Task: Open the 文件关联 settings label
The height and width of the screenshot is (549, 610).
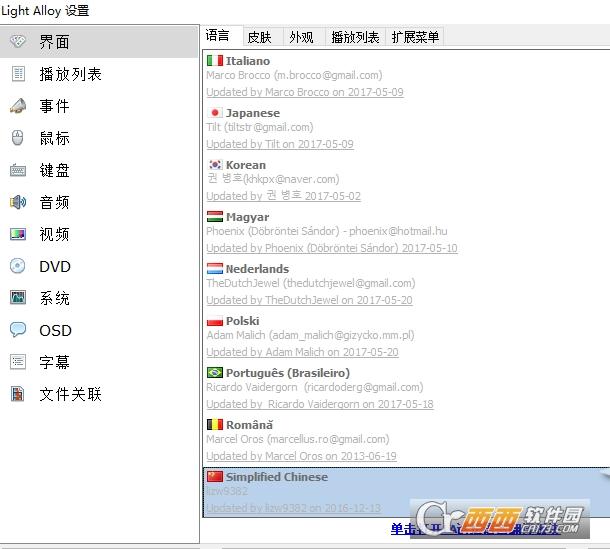Action: (70, 394)
